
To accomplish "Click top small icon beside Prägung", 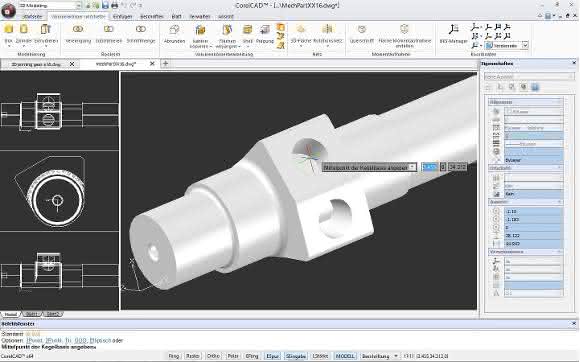I will (281, 27).
